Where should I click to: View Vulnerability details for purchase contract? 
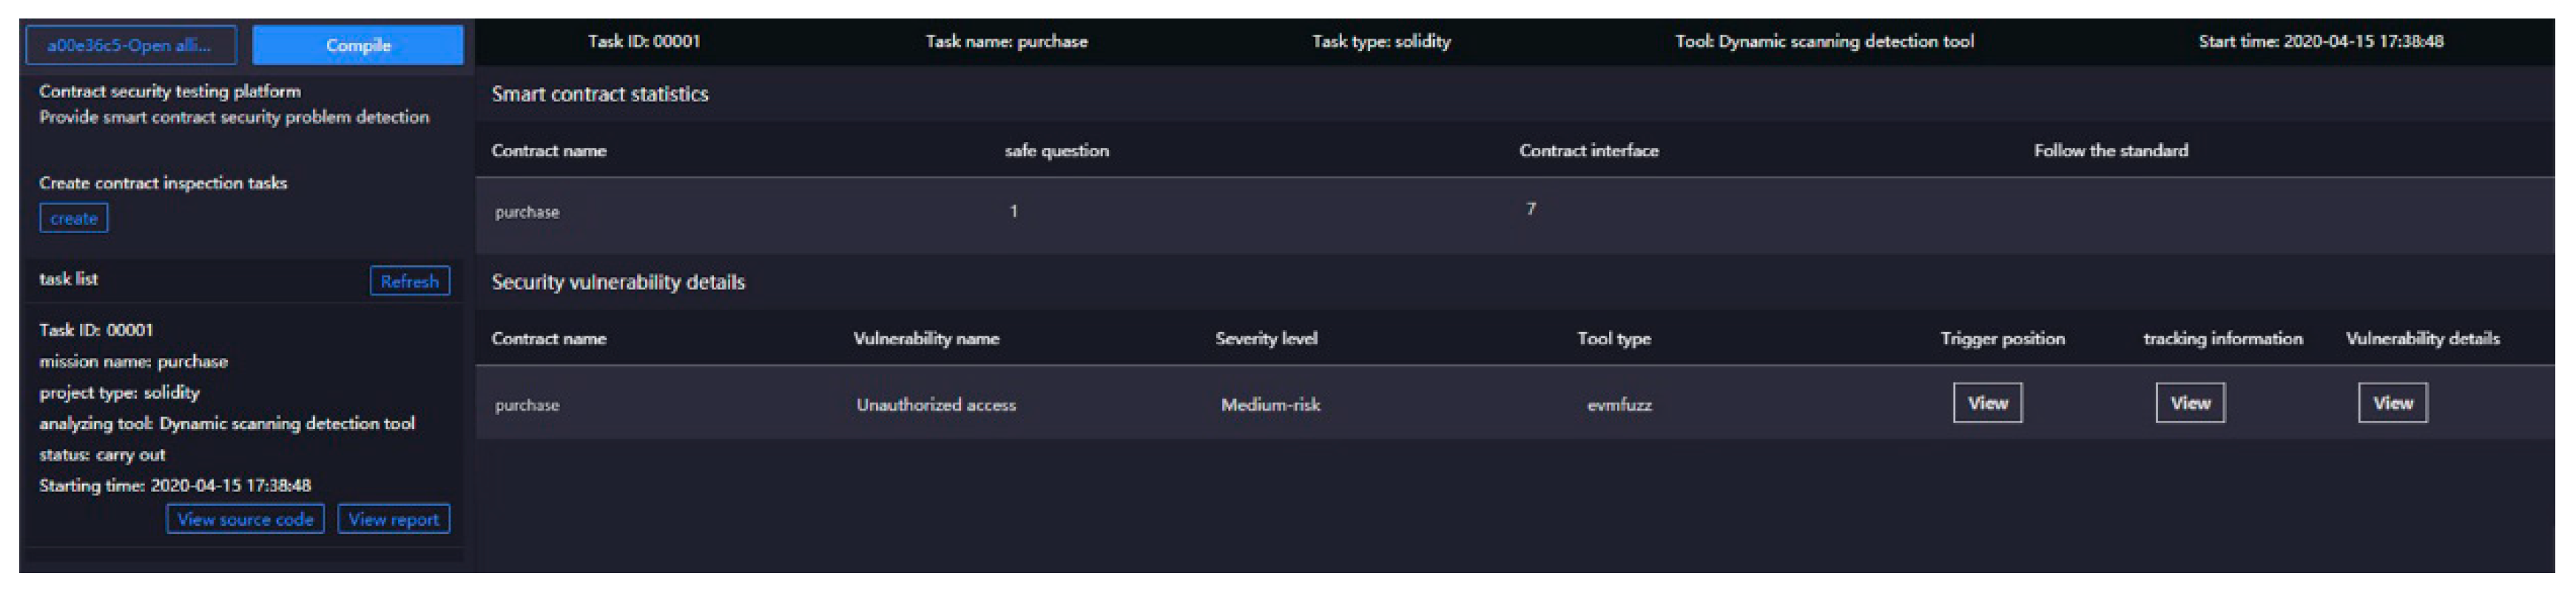pos(2391,403)
